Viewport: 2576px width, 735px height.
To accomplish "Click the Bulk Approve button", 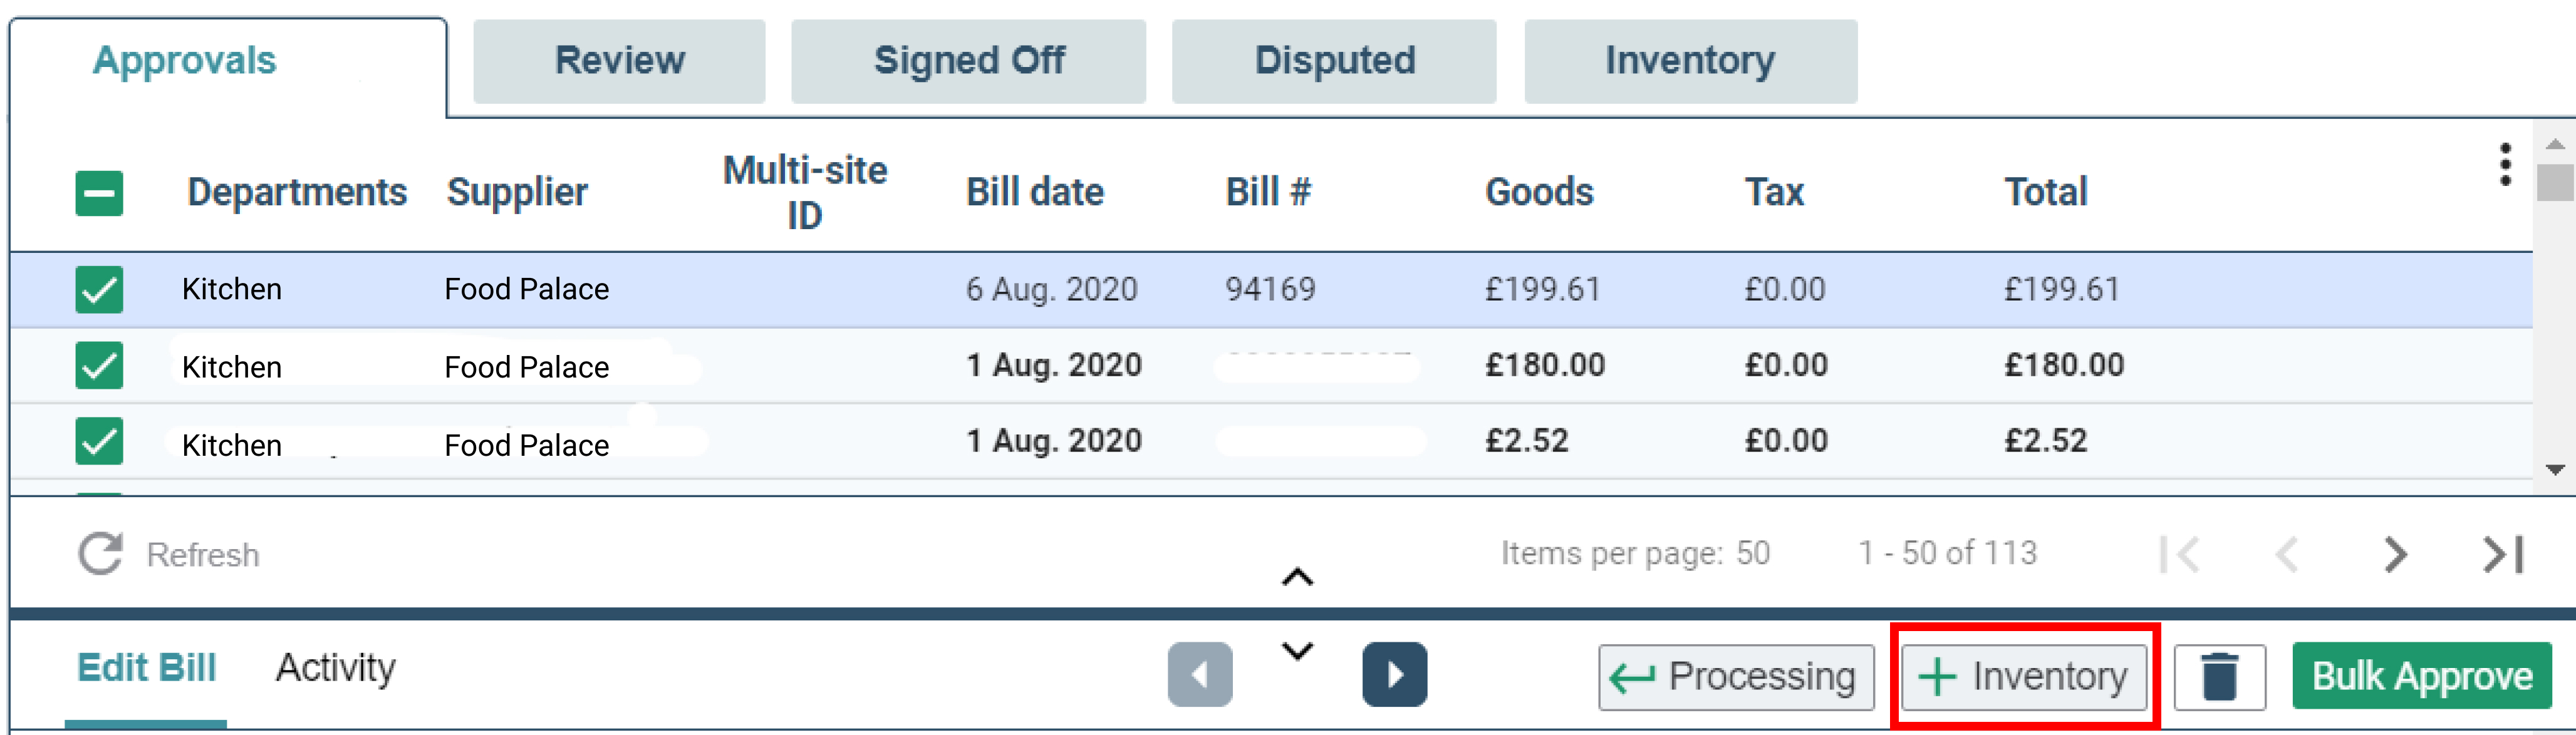I will click(2421, 677).
